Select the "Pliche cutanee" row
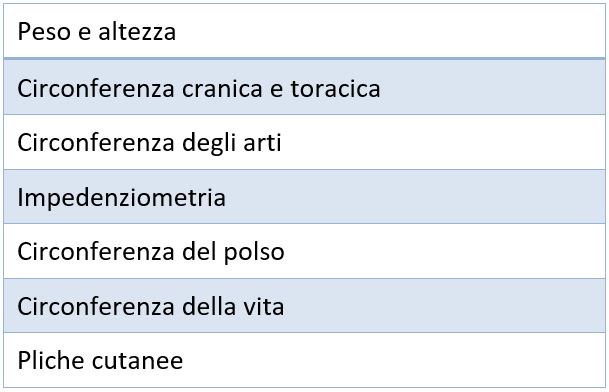The image size is (609, 392). tap(304, 360)
